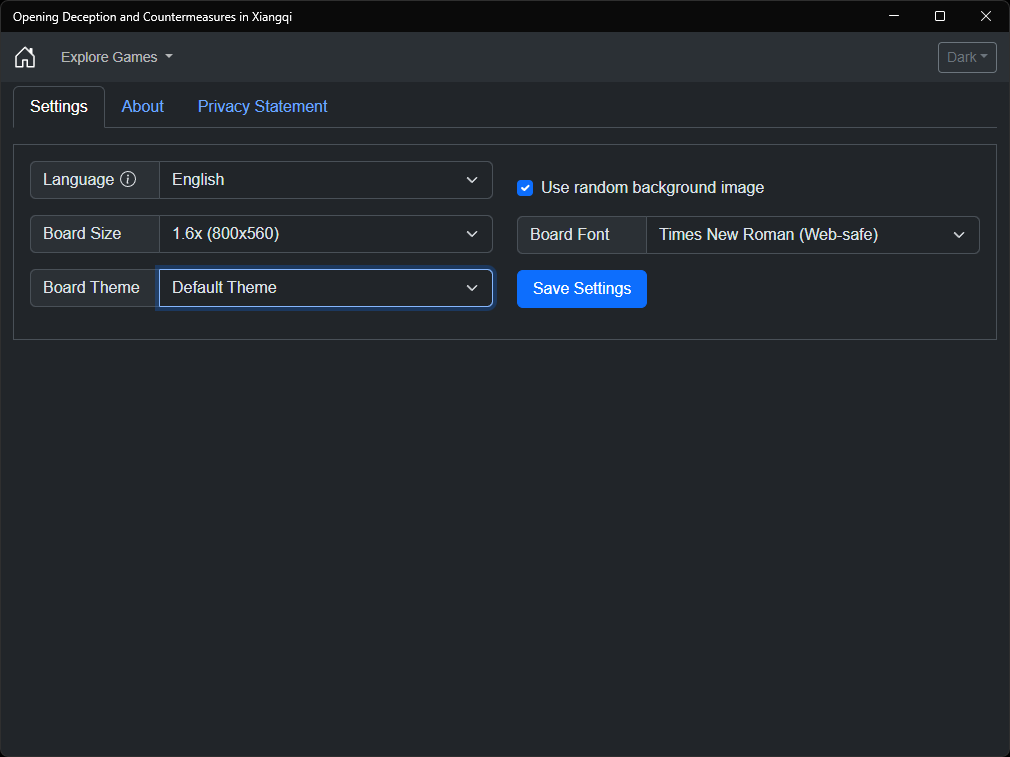
Task: Expand the Board Size 1.6x dropdown
Action: 326,234
